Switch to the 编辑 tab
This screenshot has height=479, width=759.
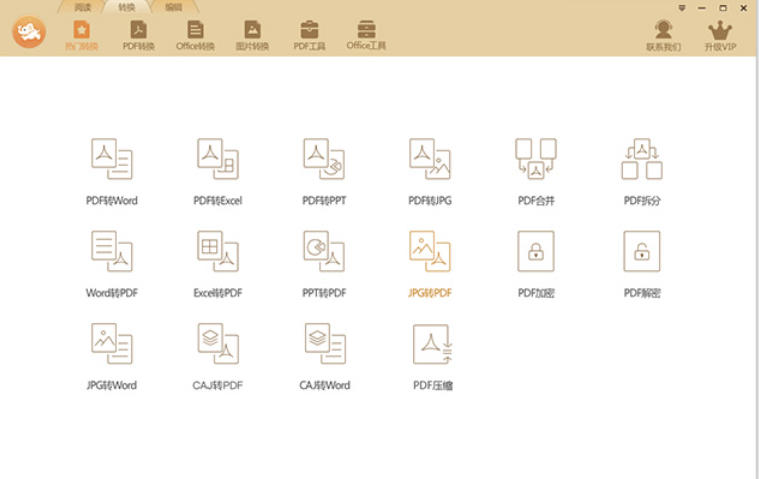pos(173,7)
